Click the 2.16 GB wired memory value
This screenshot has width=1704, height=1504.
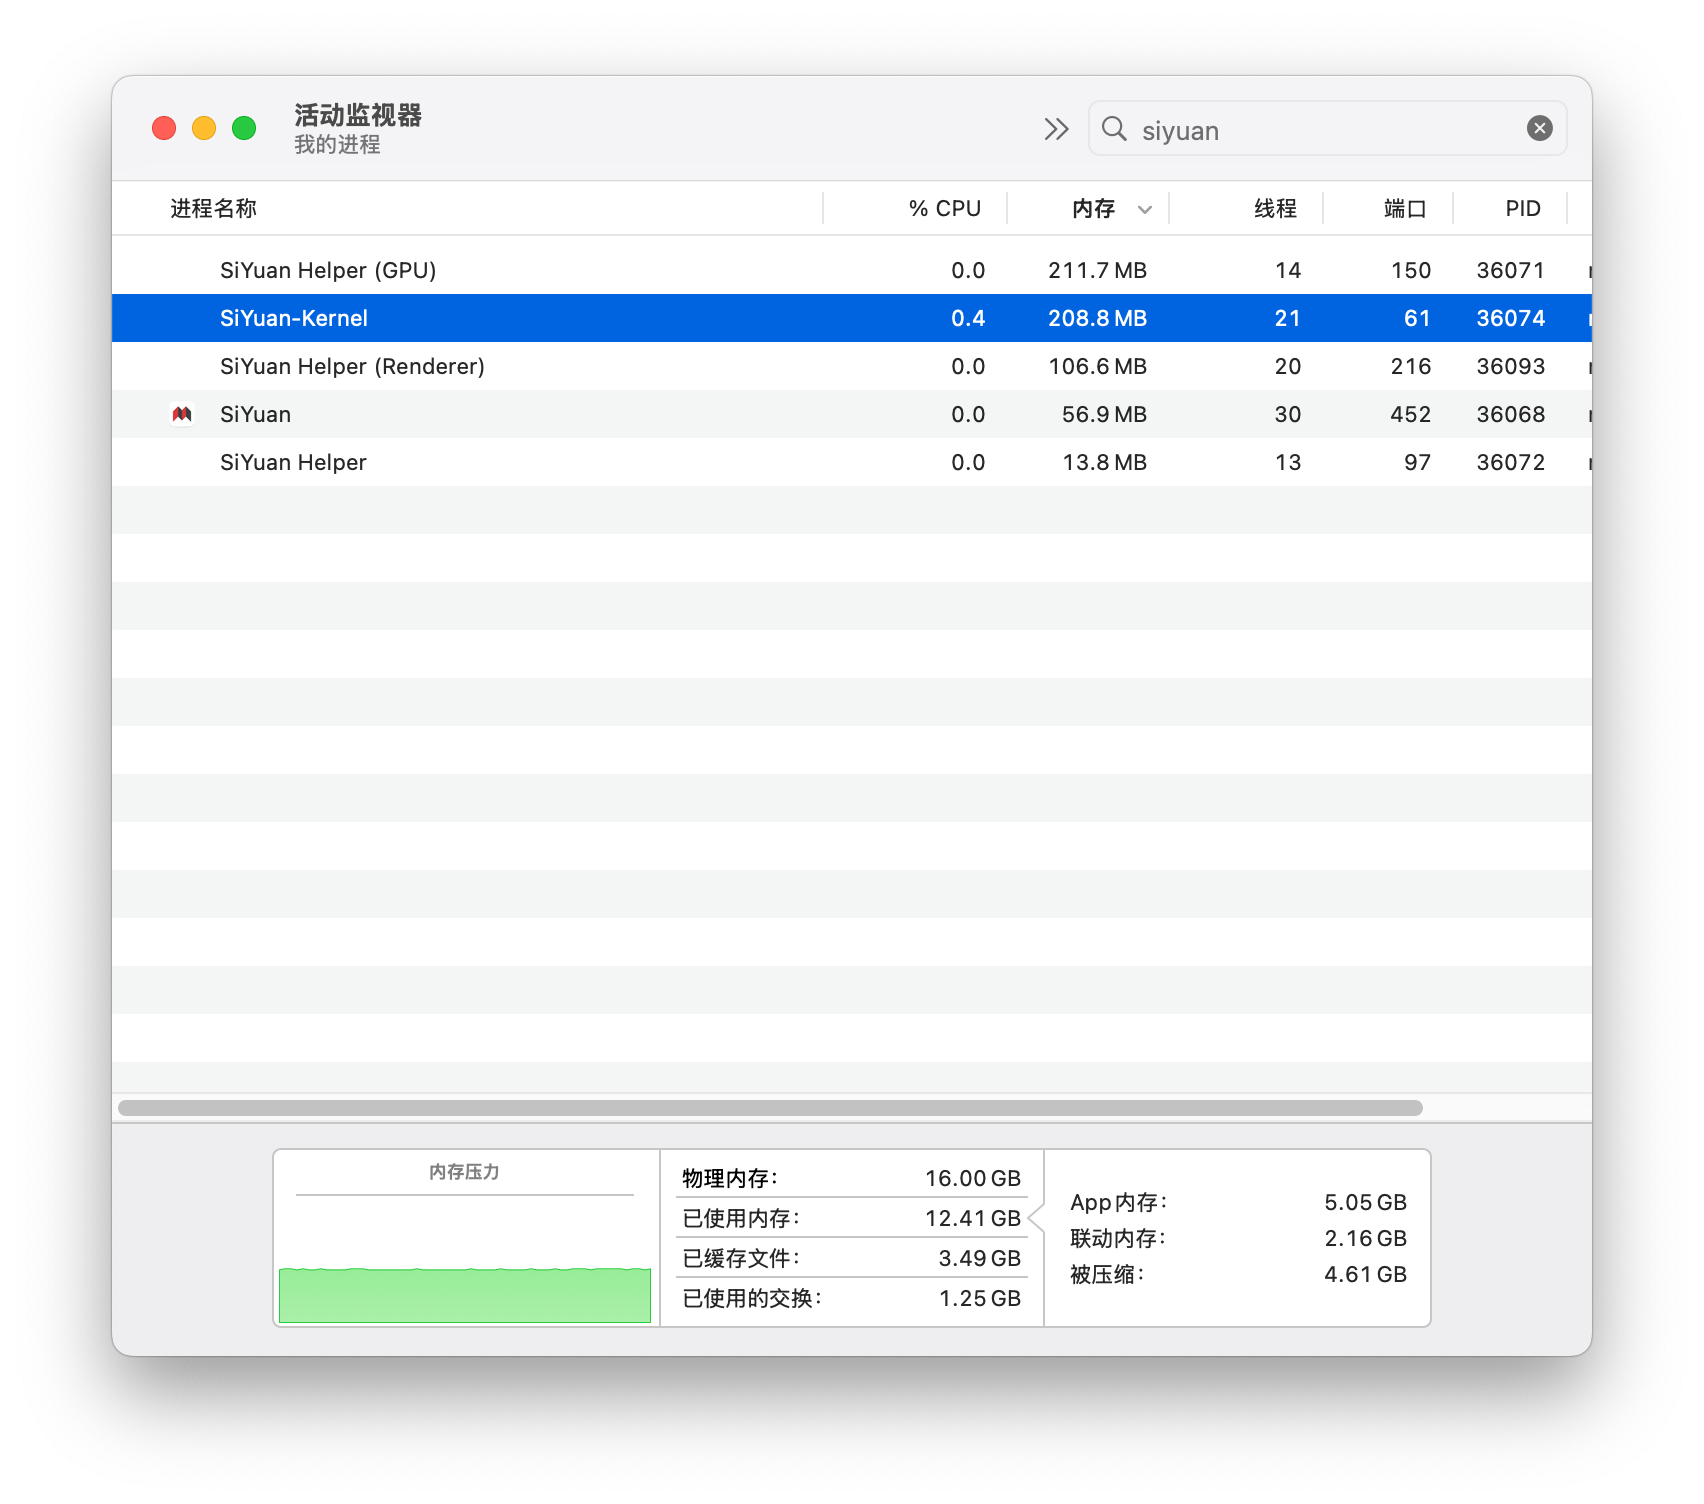(1365, 1238)
